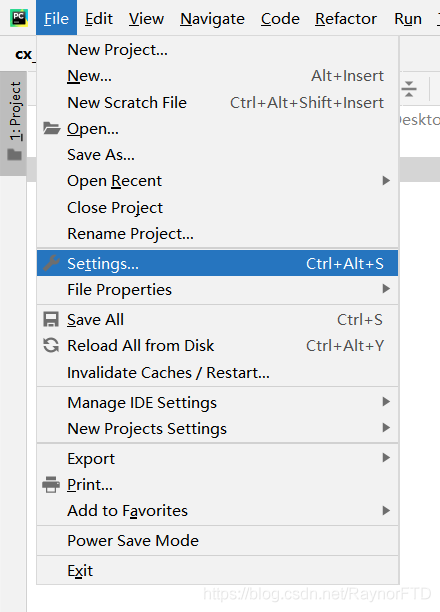Expand the Manage IDE Settings submenu
This screenshot has height=612, width=440.
coord(218,402)
